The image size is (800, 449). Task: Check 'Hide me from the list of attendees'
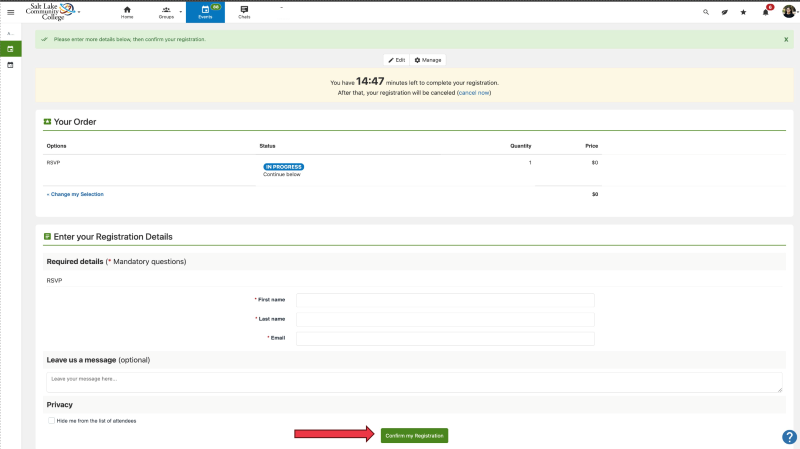click(52, 420)
